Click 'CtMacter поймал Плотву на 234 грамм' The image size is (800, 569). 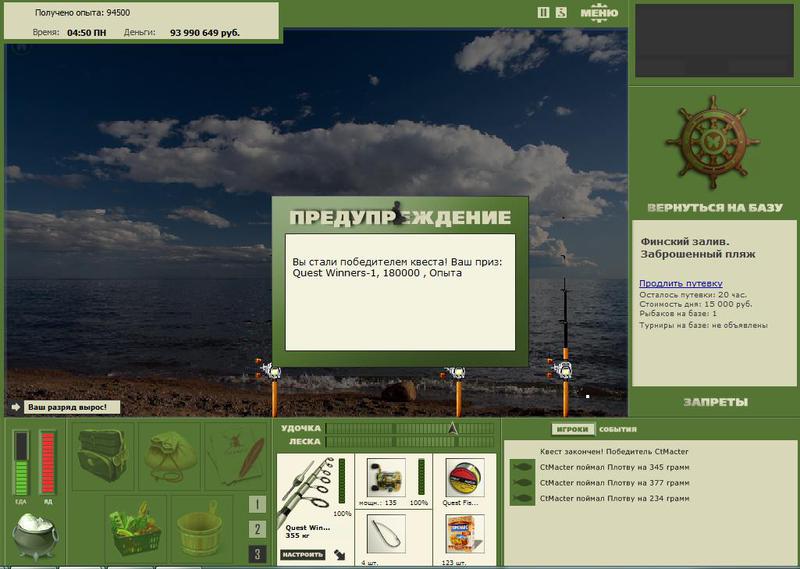pyautogui.click(x=614, y=498)
